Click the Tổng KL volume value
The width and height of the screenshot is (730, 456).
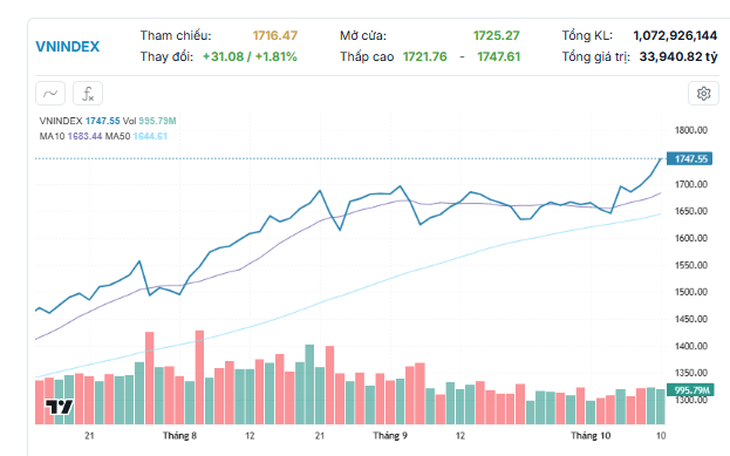click(675, 35)
